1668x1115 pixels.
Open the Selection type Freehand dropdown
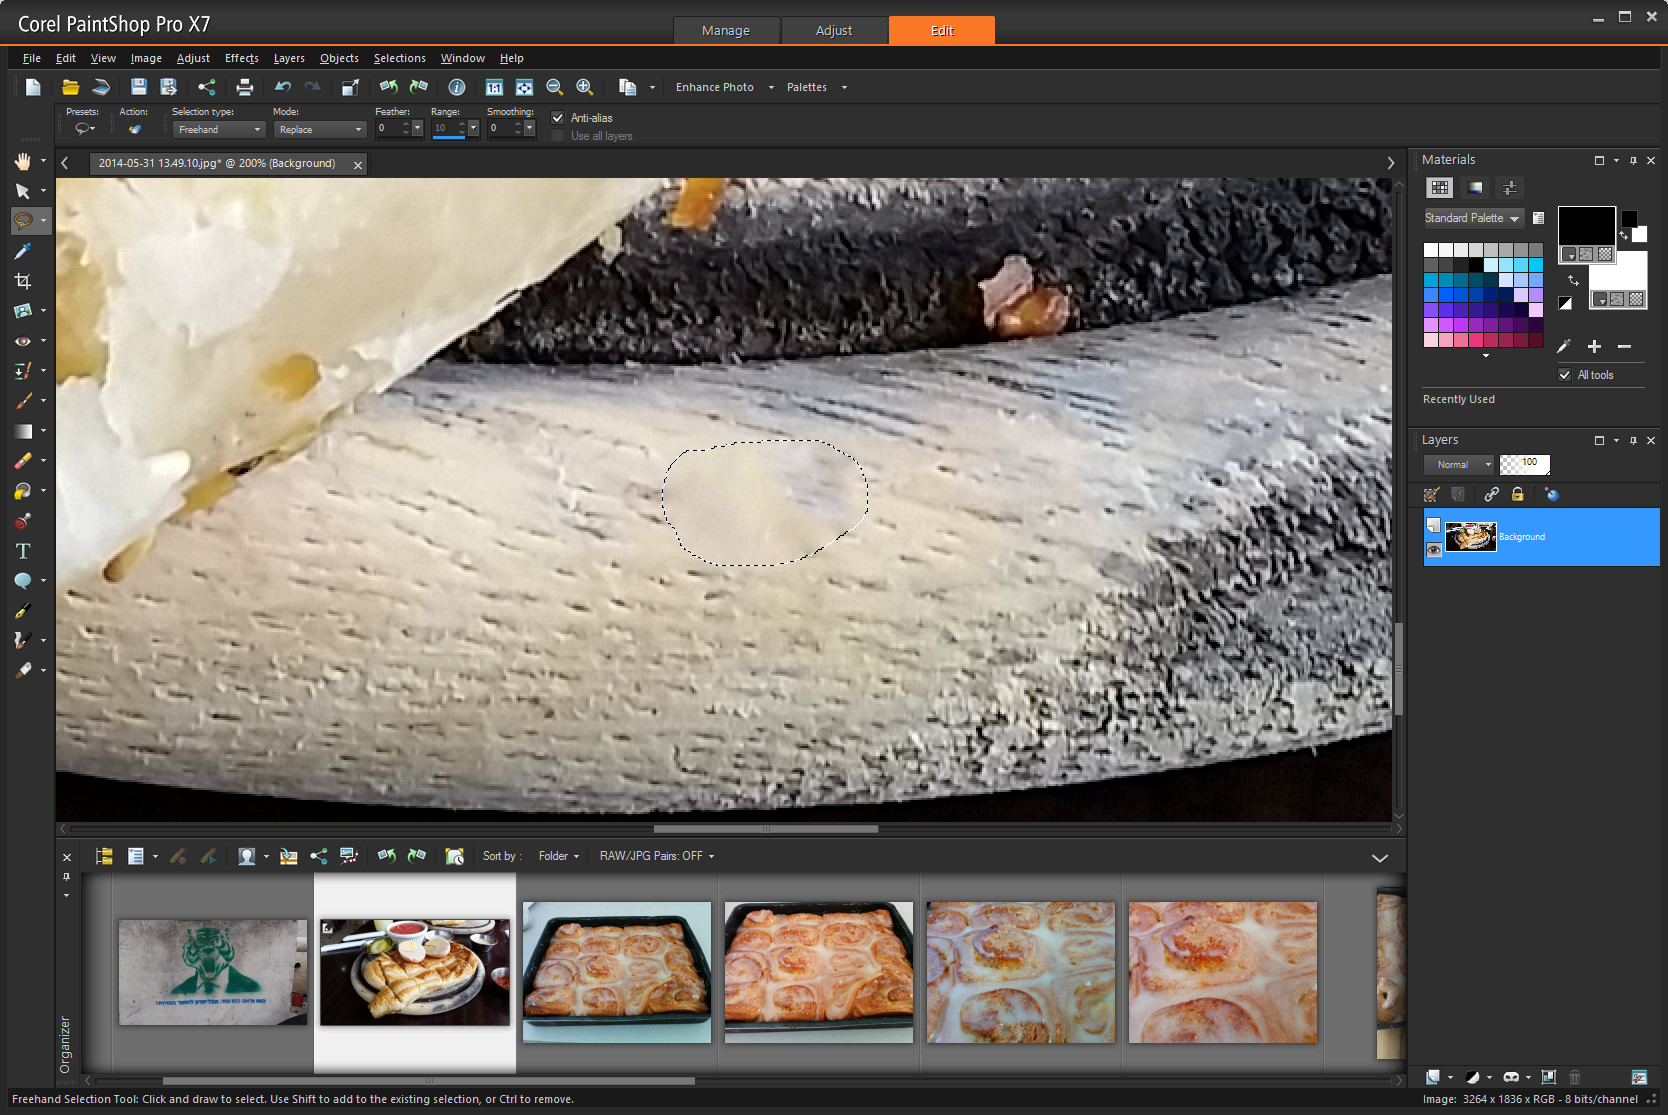coord(218,129)
